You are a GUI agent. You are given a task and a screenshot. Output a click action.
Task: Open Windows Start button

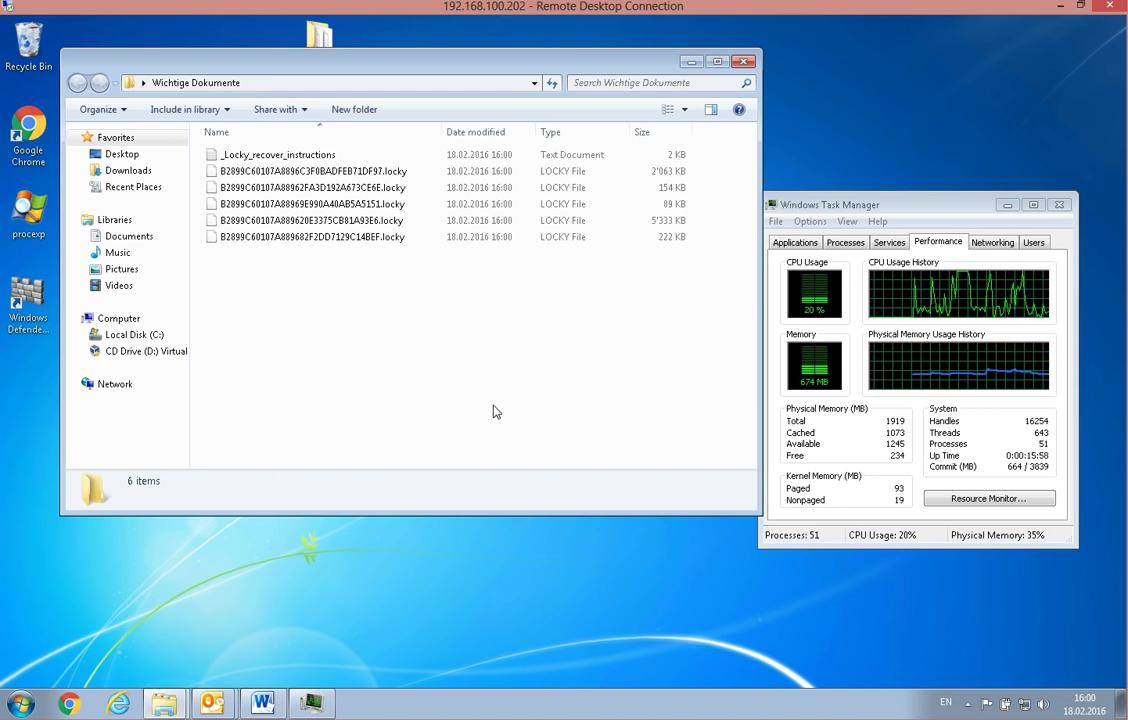[x=20, y=703]
